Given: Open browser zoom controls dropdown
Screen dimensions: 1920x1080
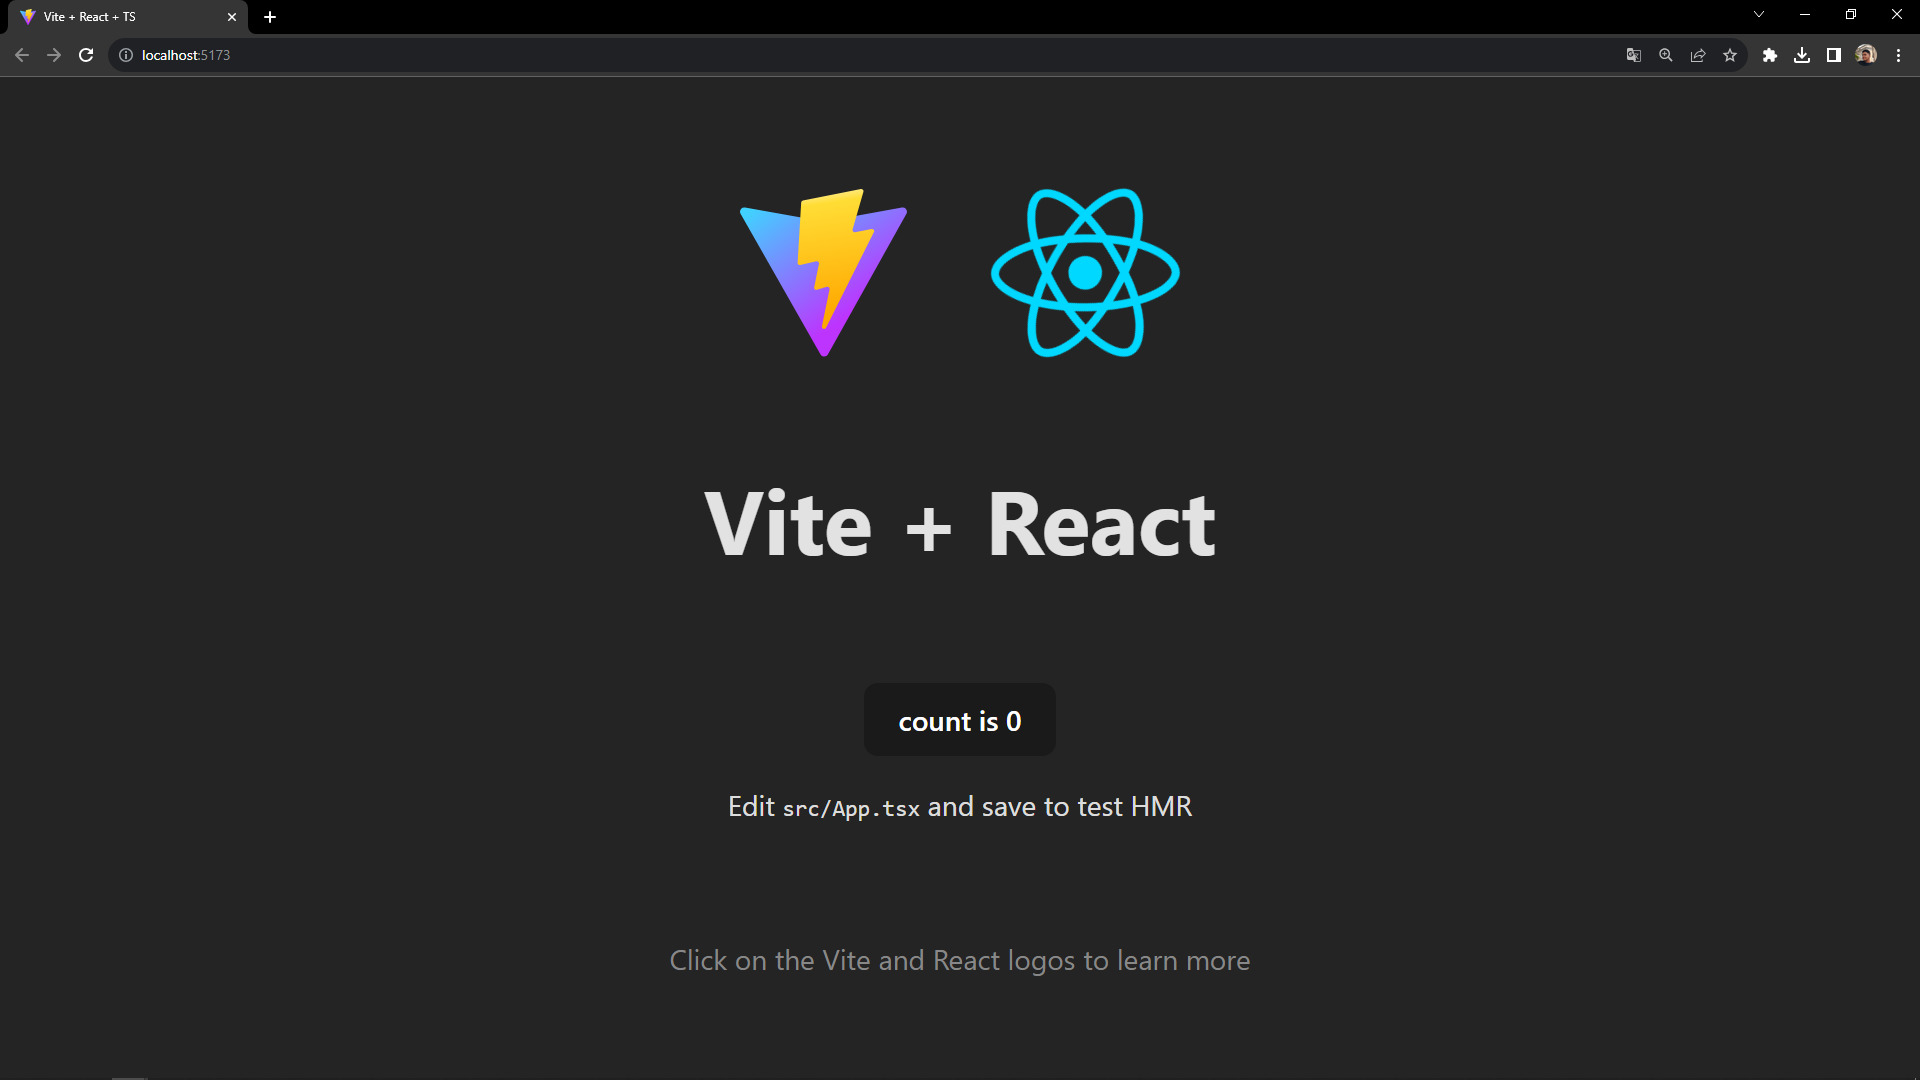Looking at the screenshot, I should click(1667, 54).
